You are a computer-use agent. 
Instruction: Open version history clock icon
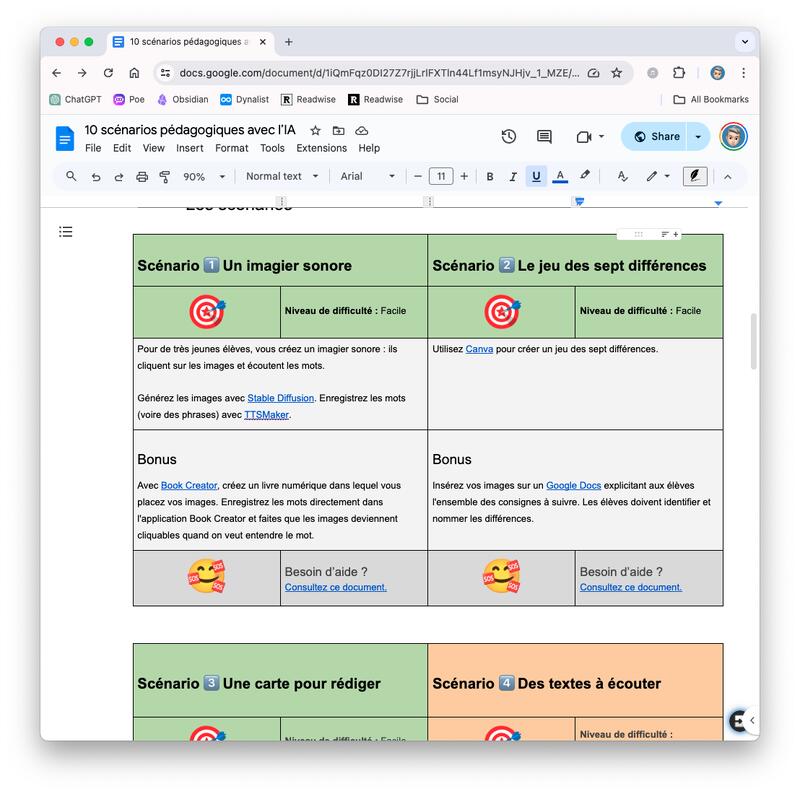coord(509,136)
